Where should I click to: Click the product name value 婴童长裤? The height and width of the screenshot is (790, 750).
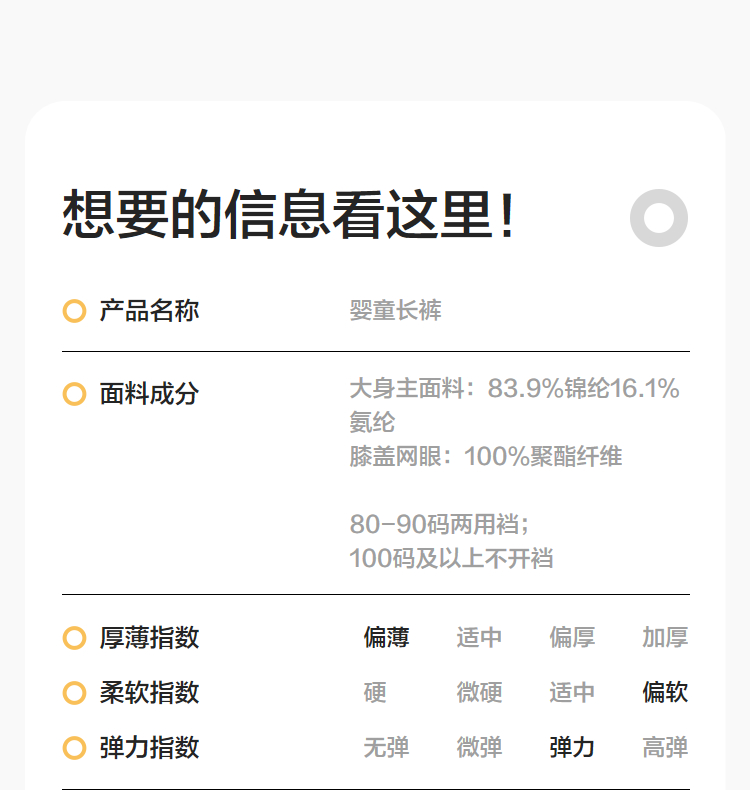pos(395,311)
